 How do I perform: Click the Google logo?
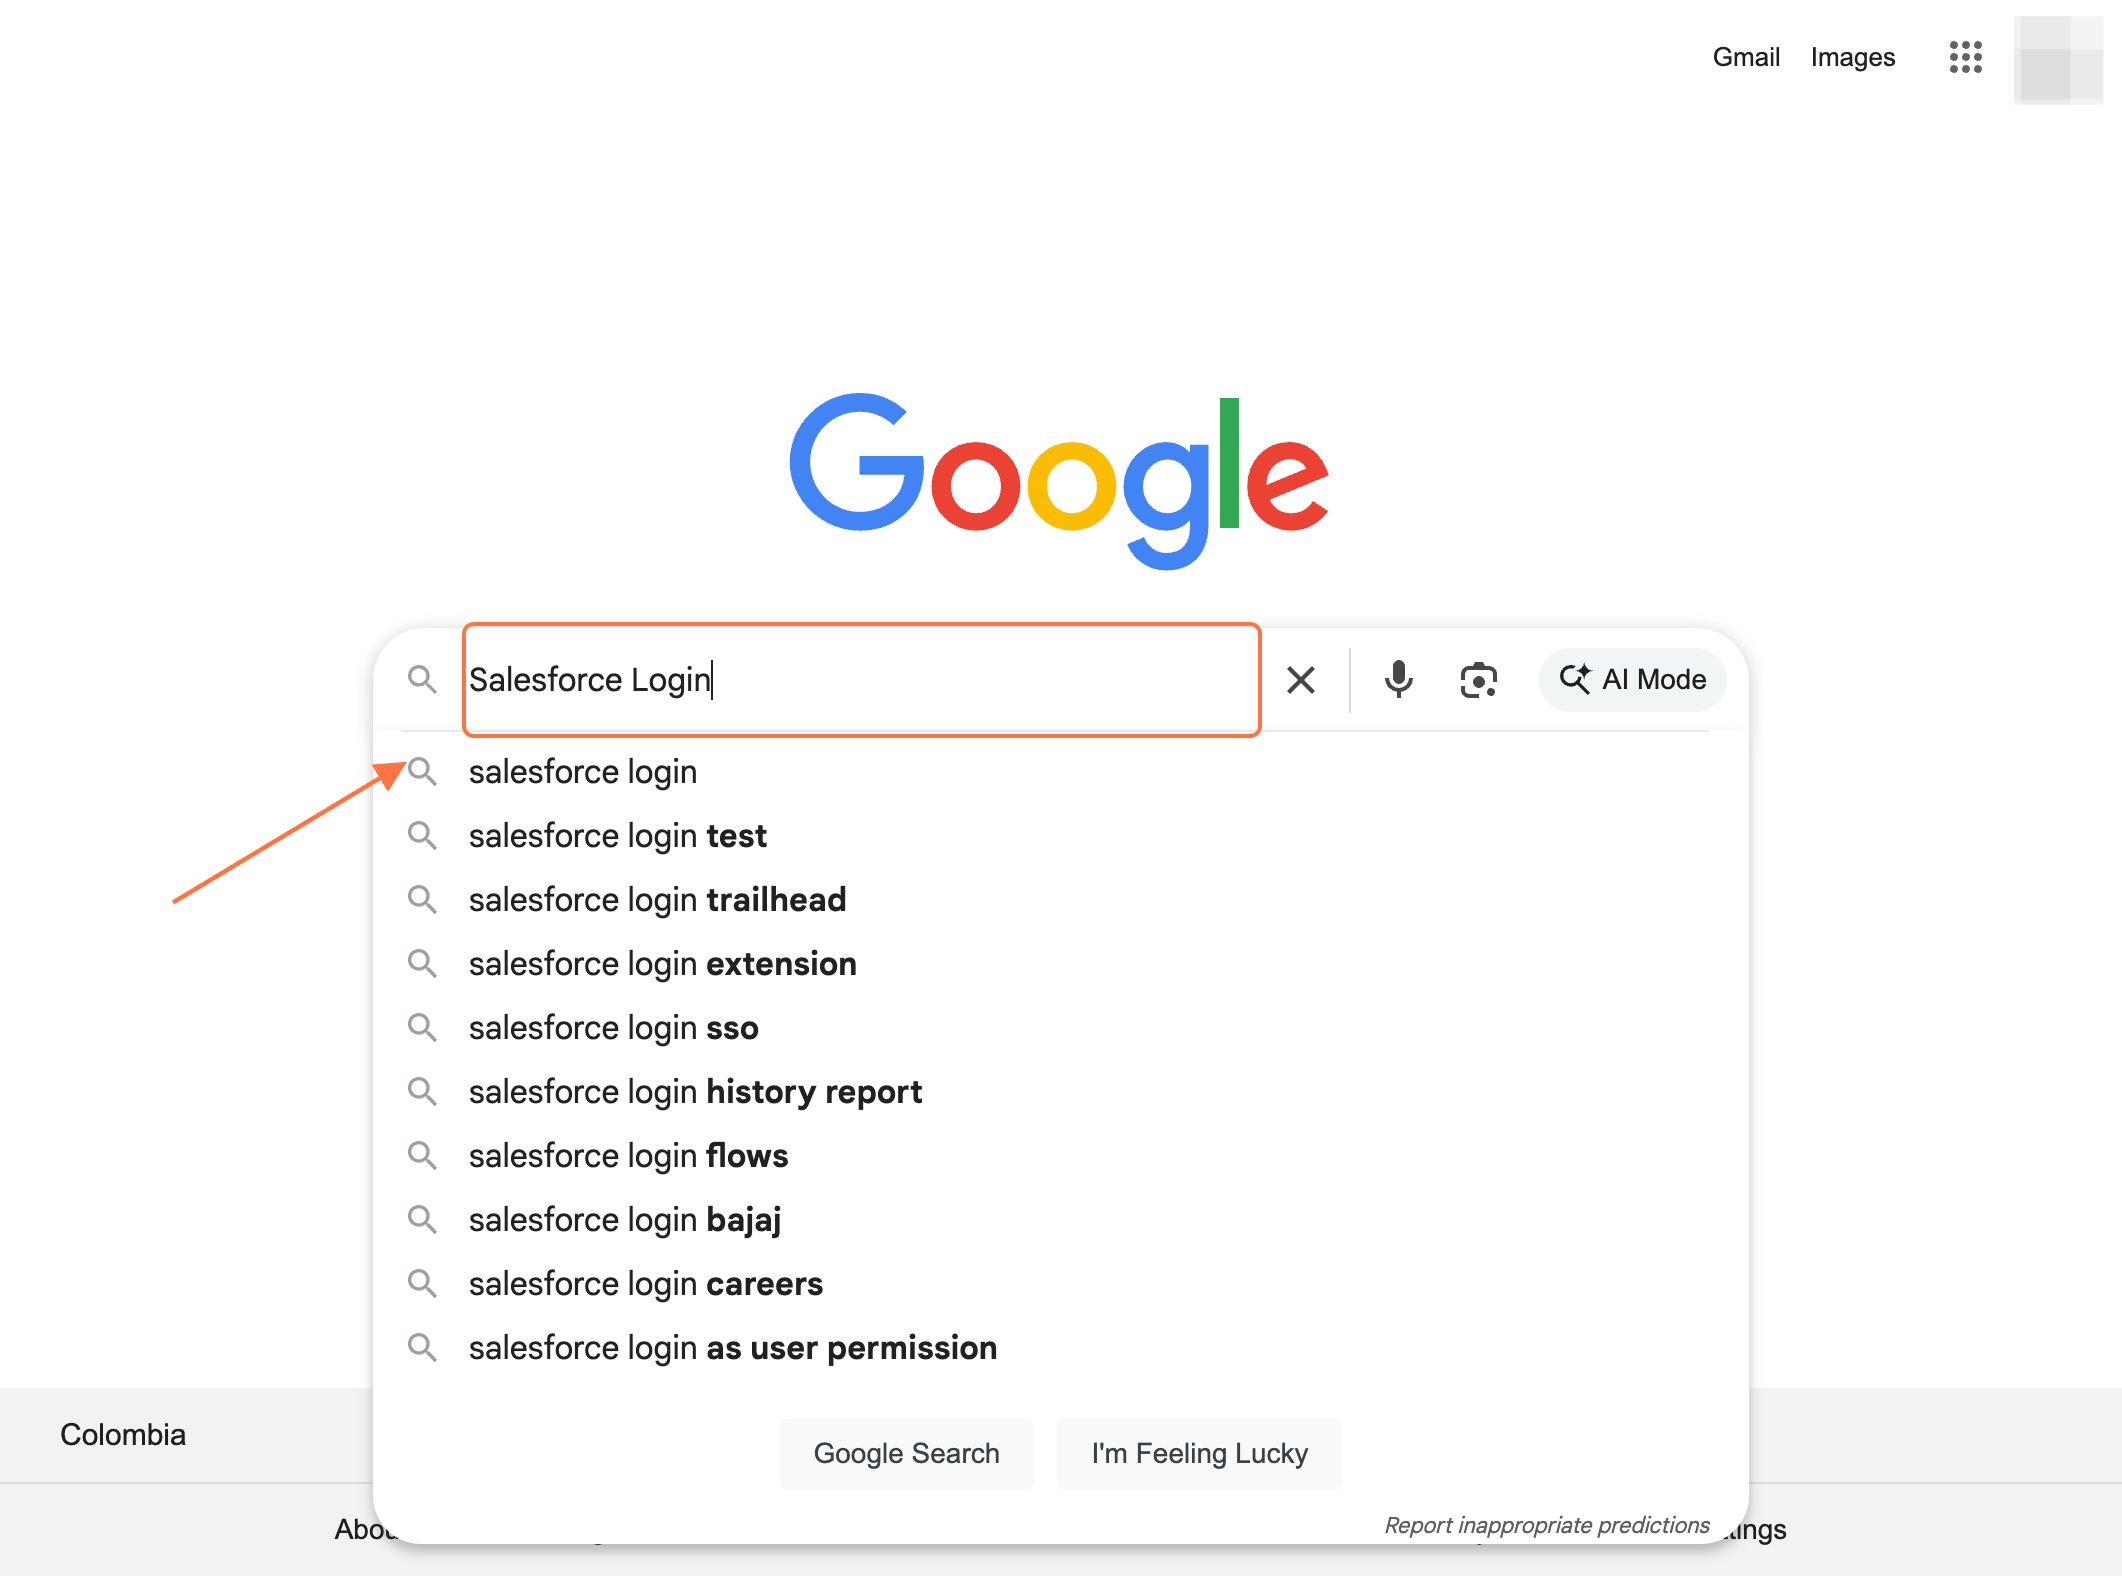click(x=1059, y=479)
